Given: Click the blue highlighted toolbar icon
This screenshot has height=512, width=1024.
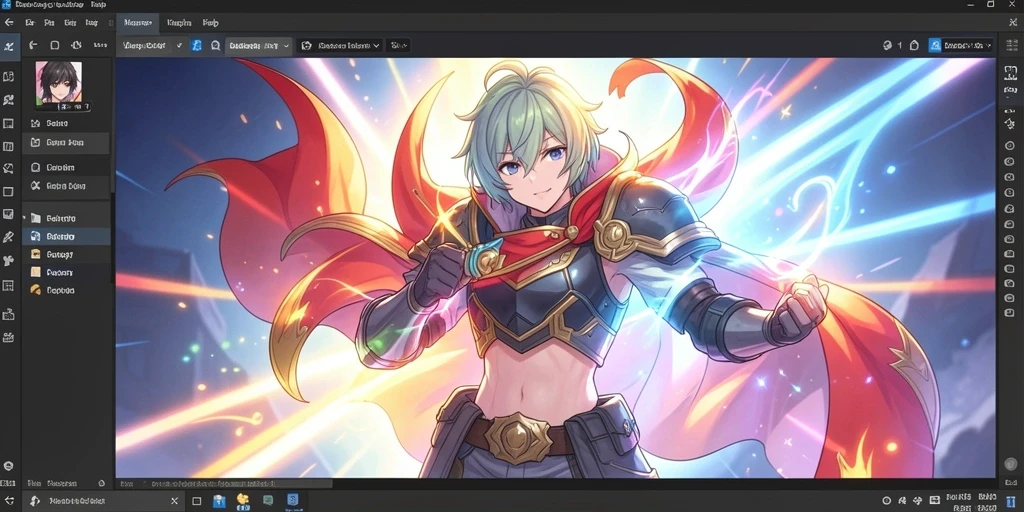Looking at the screenshot, I should coord(197,46).
